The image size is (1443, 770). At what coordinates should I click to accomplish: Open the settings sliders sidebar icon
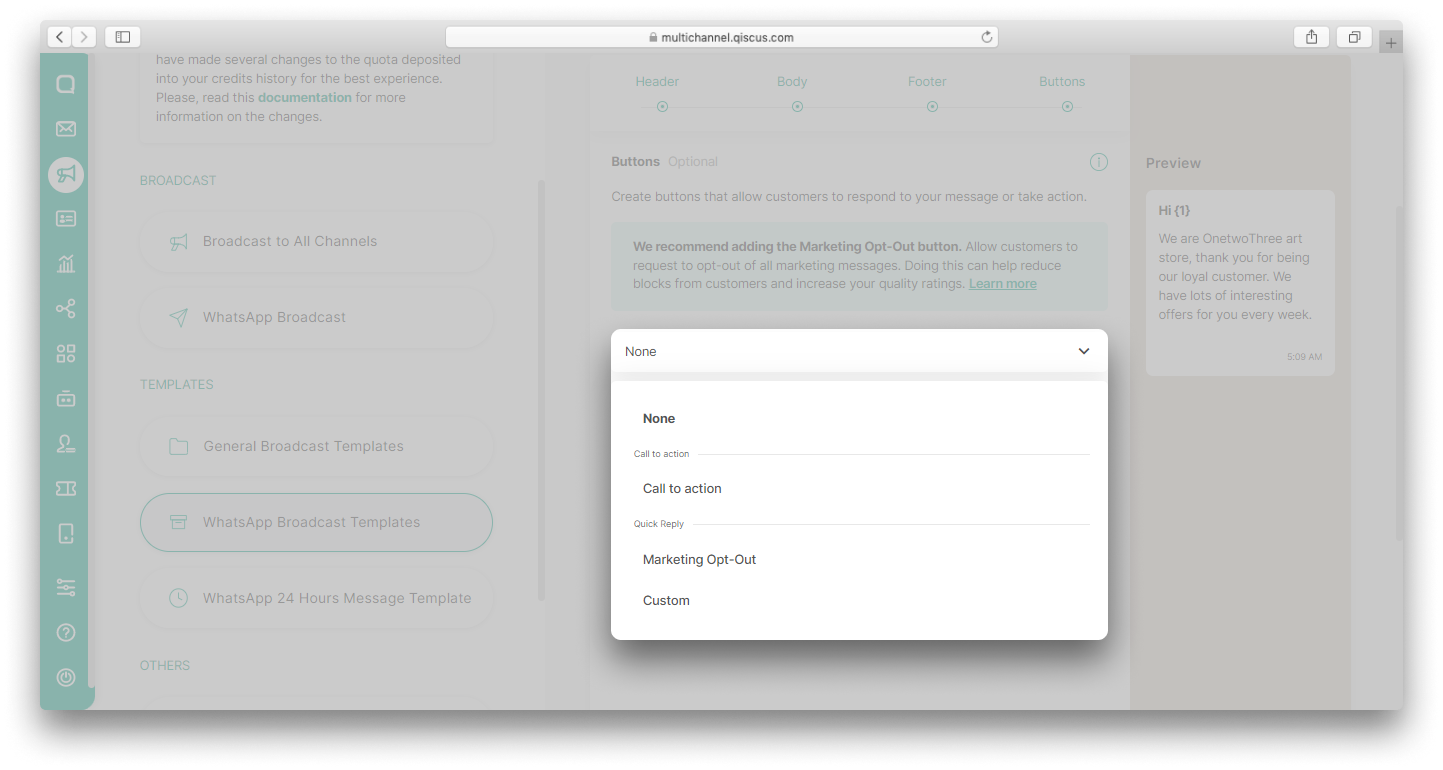click(x=66, y=587)
